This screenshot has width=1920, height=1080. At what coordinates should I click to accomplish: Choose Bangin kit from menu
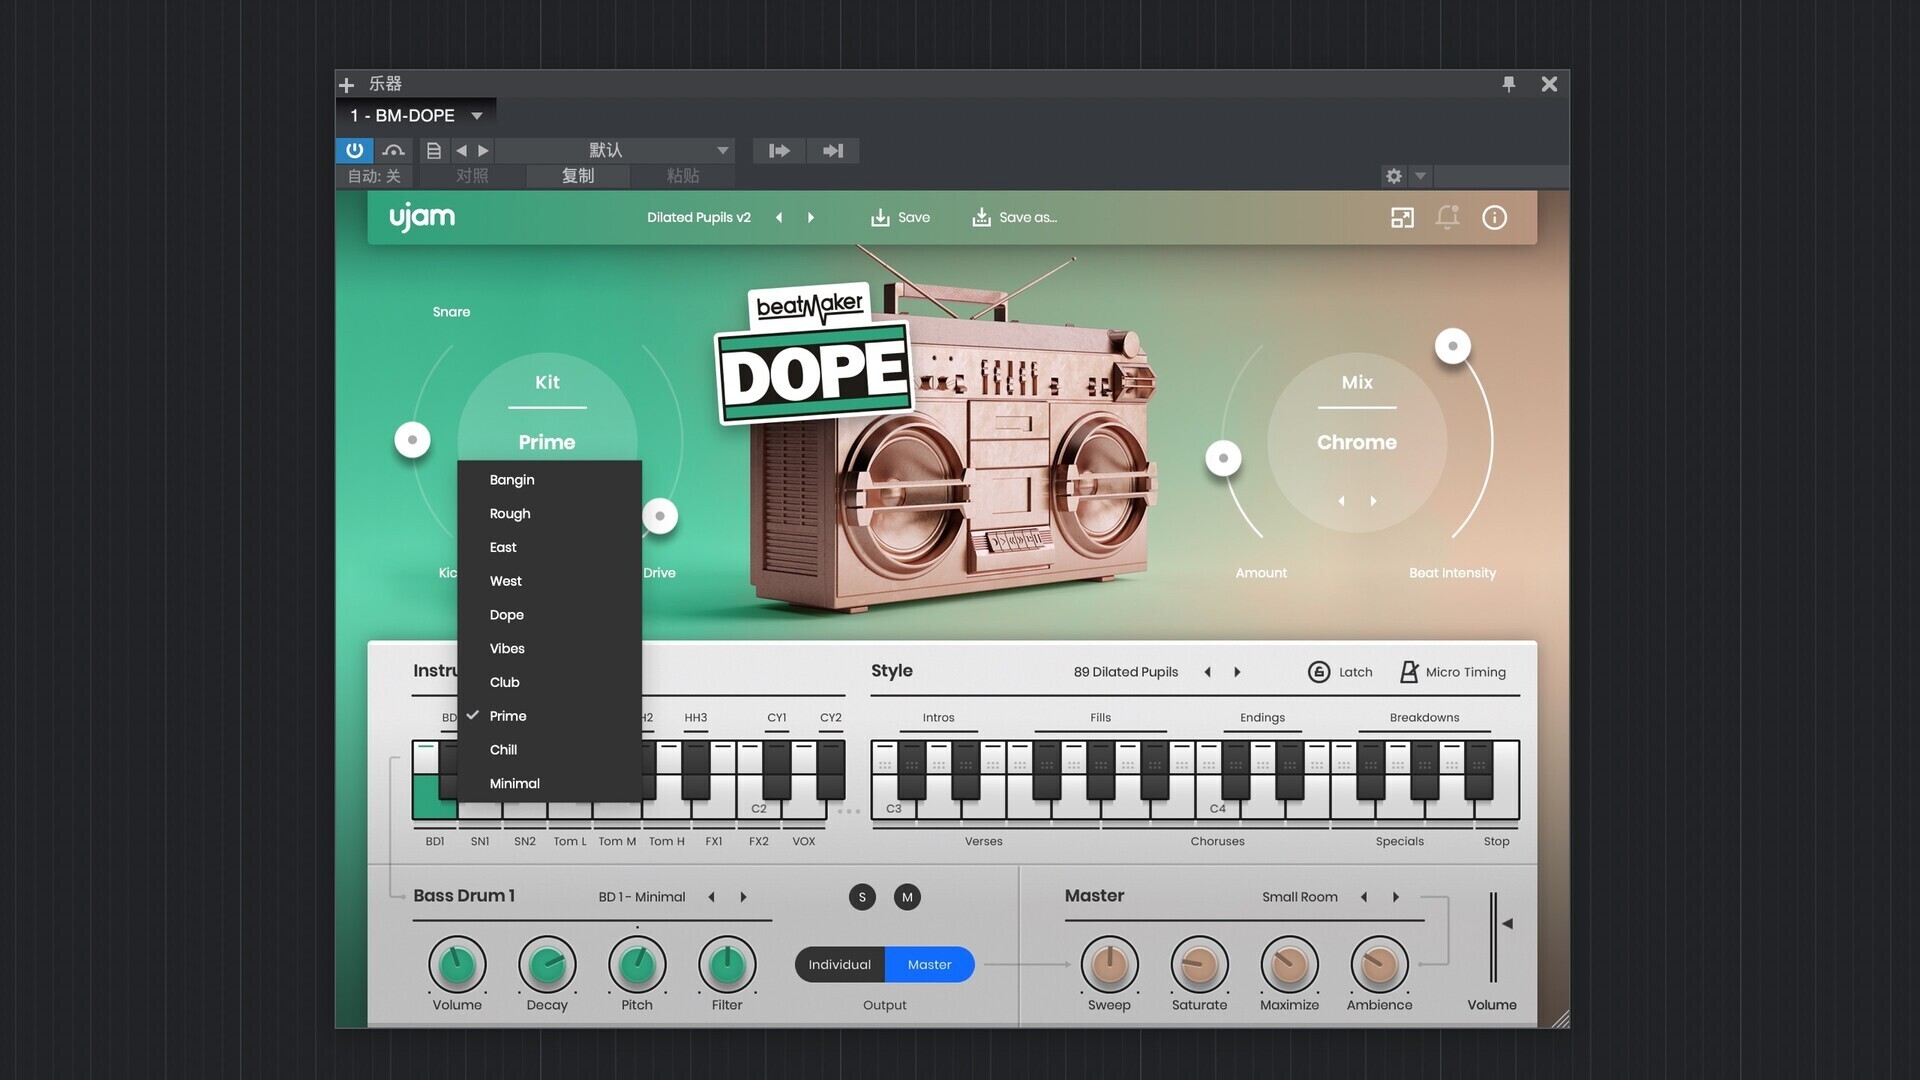pyautogui.click(x=549, y=480)
